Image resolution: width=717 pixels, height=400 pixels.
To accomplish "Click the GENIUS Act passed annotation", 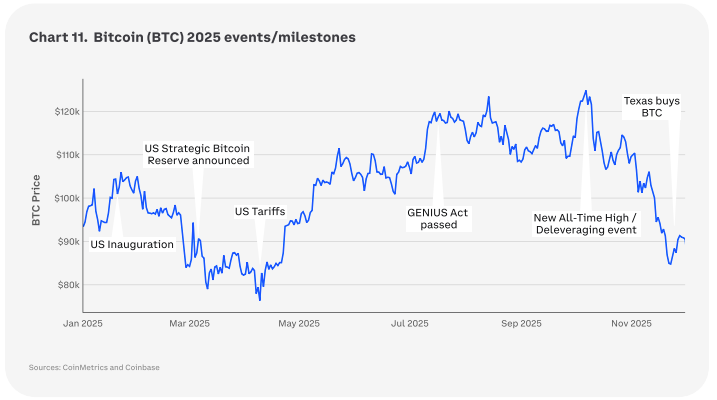I will pyautogui.click(x=438, y=219).
